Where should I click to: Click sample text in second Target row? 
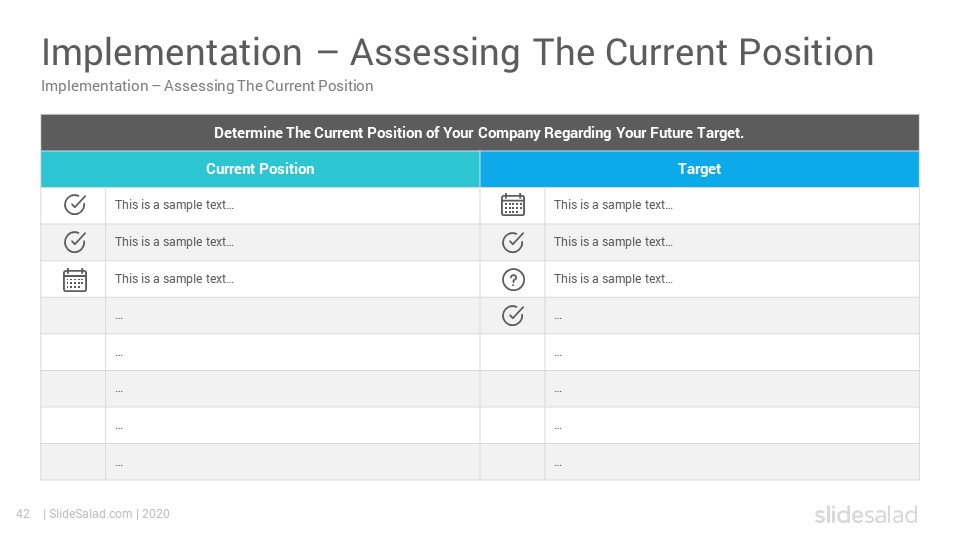click(x=613, y=242)
